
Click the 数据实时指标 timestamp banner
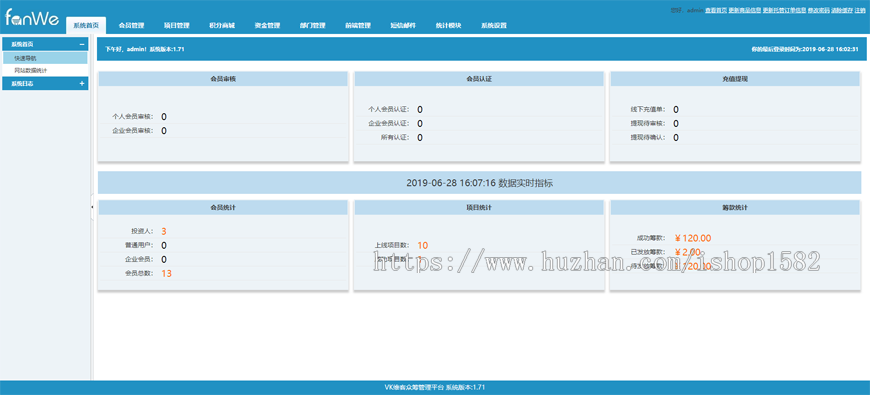479,183
